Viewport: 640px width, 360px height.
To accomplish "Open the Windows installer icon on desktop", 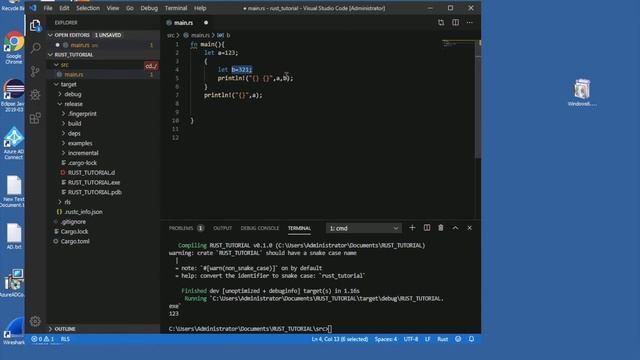I will tap(582, 93).
